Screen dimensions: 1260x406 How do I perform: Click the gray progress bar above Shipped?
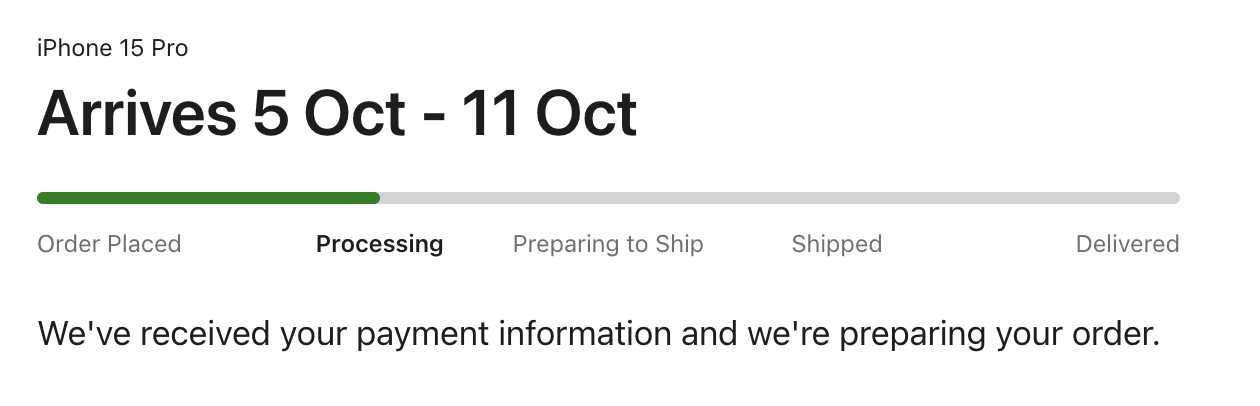tap(836, 198)
